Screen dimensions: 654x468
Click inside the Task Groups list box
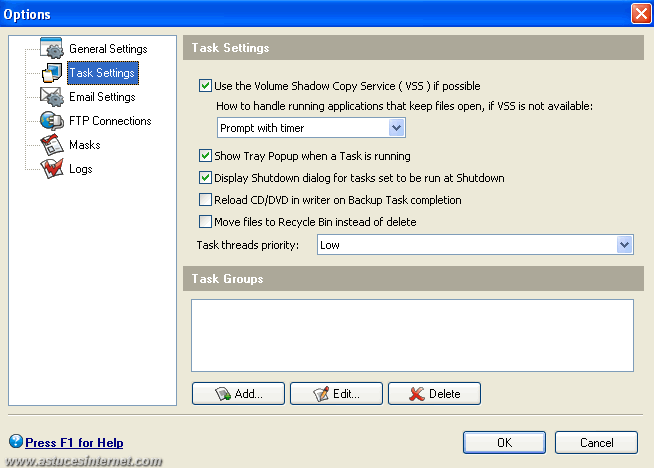413,335
